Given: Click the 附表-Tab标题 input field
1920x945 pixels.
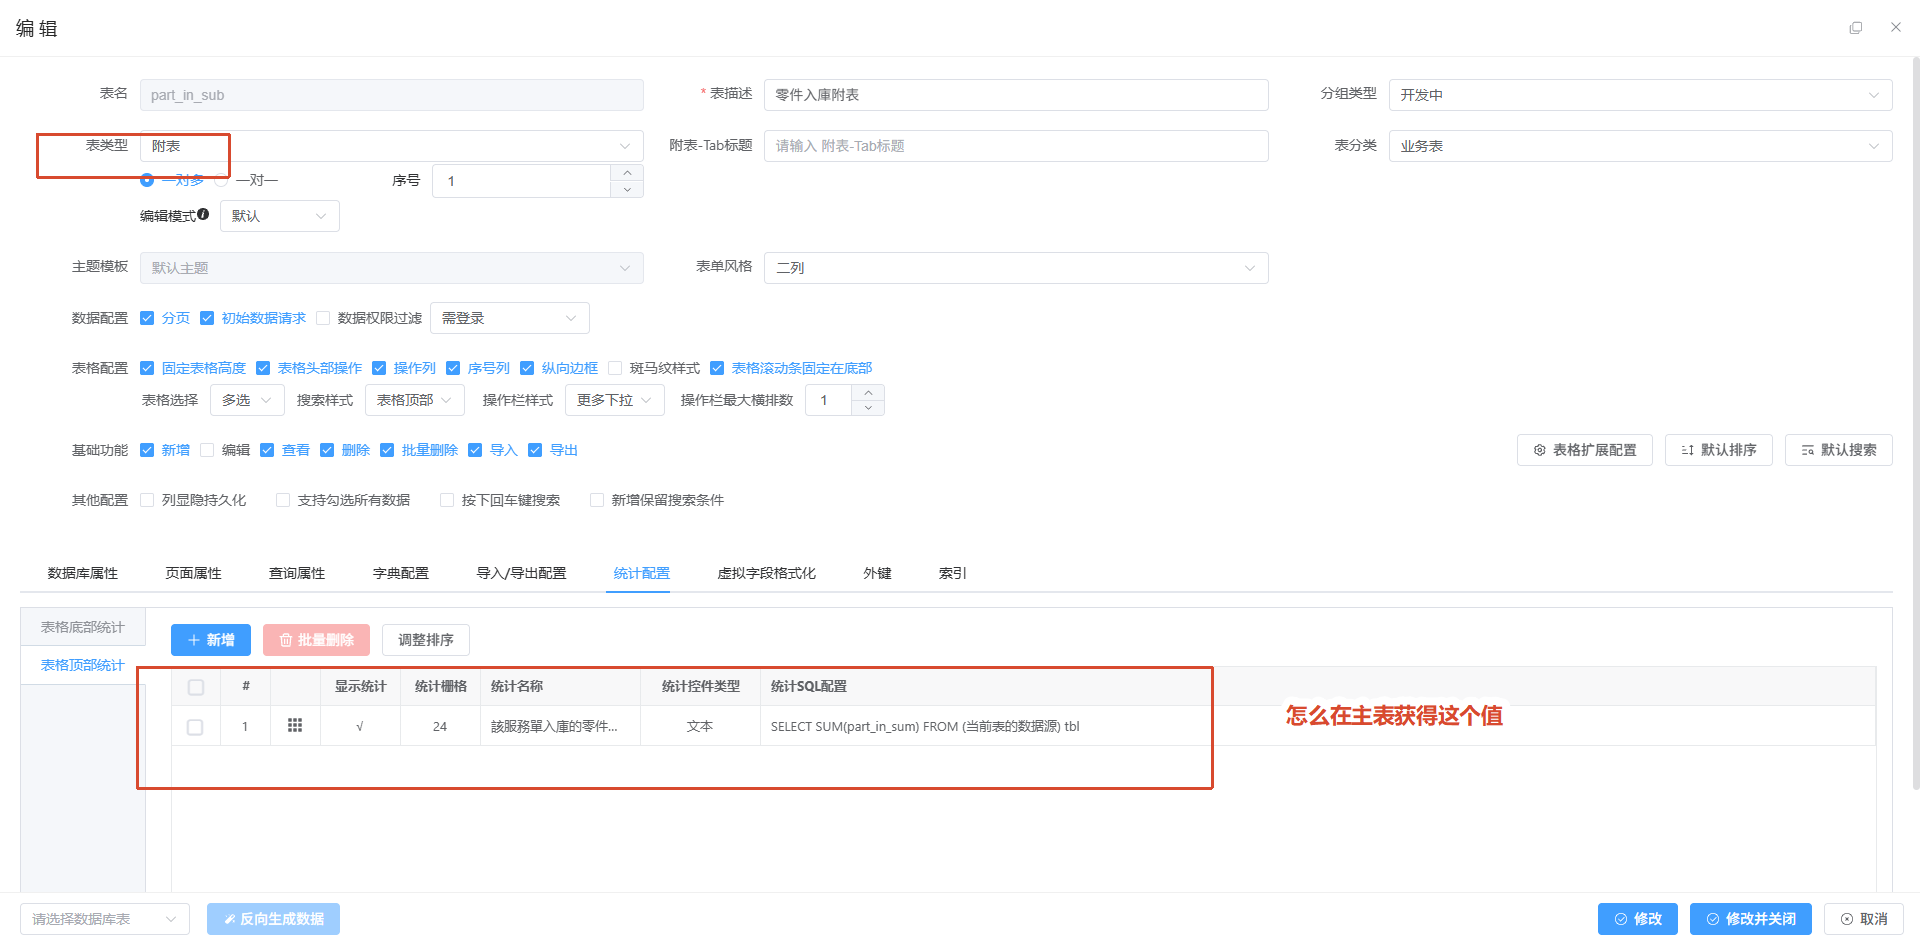Looking at the screenshot, I should [x=1016, y=146].
